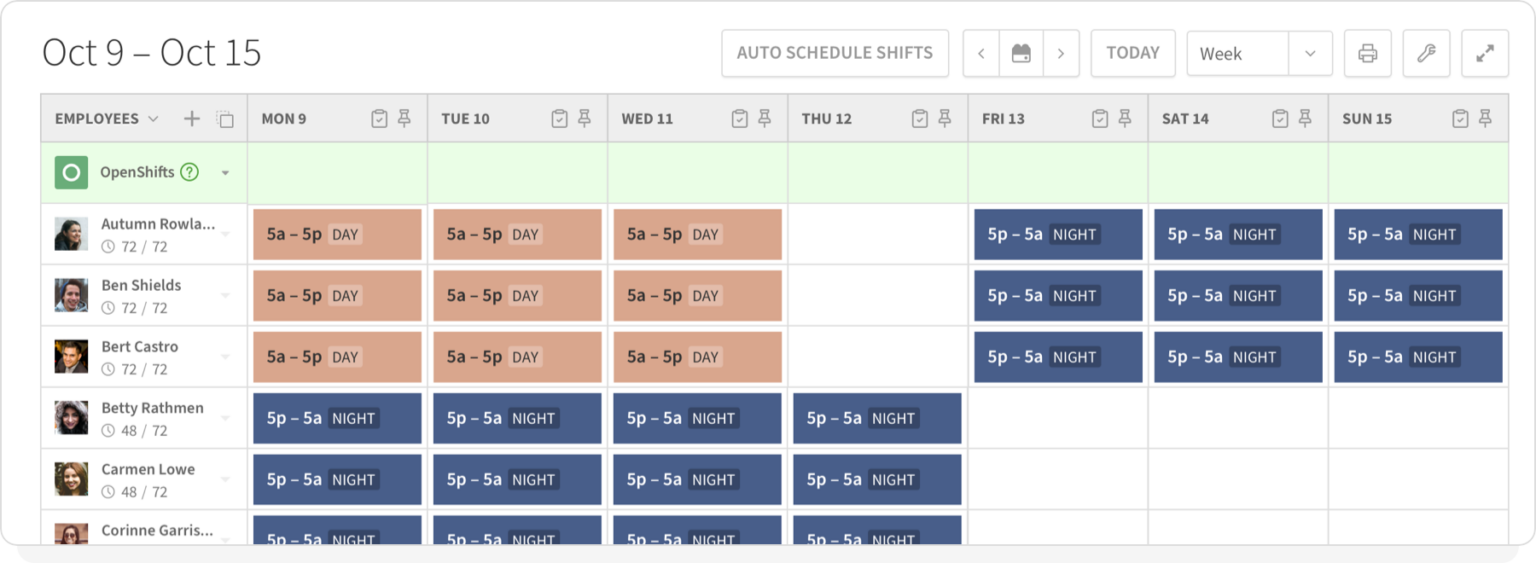Click the copy icon beside Employees header
This screenshot has width=1536, height=563.
point(225,119)
